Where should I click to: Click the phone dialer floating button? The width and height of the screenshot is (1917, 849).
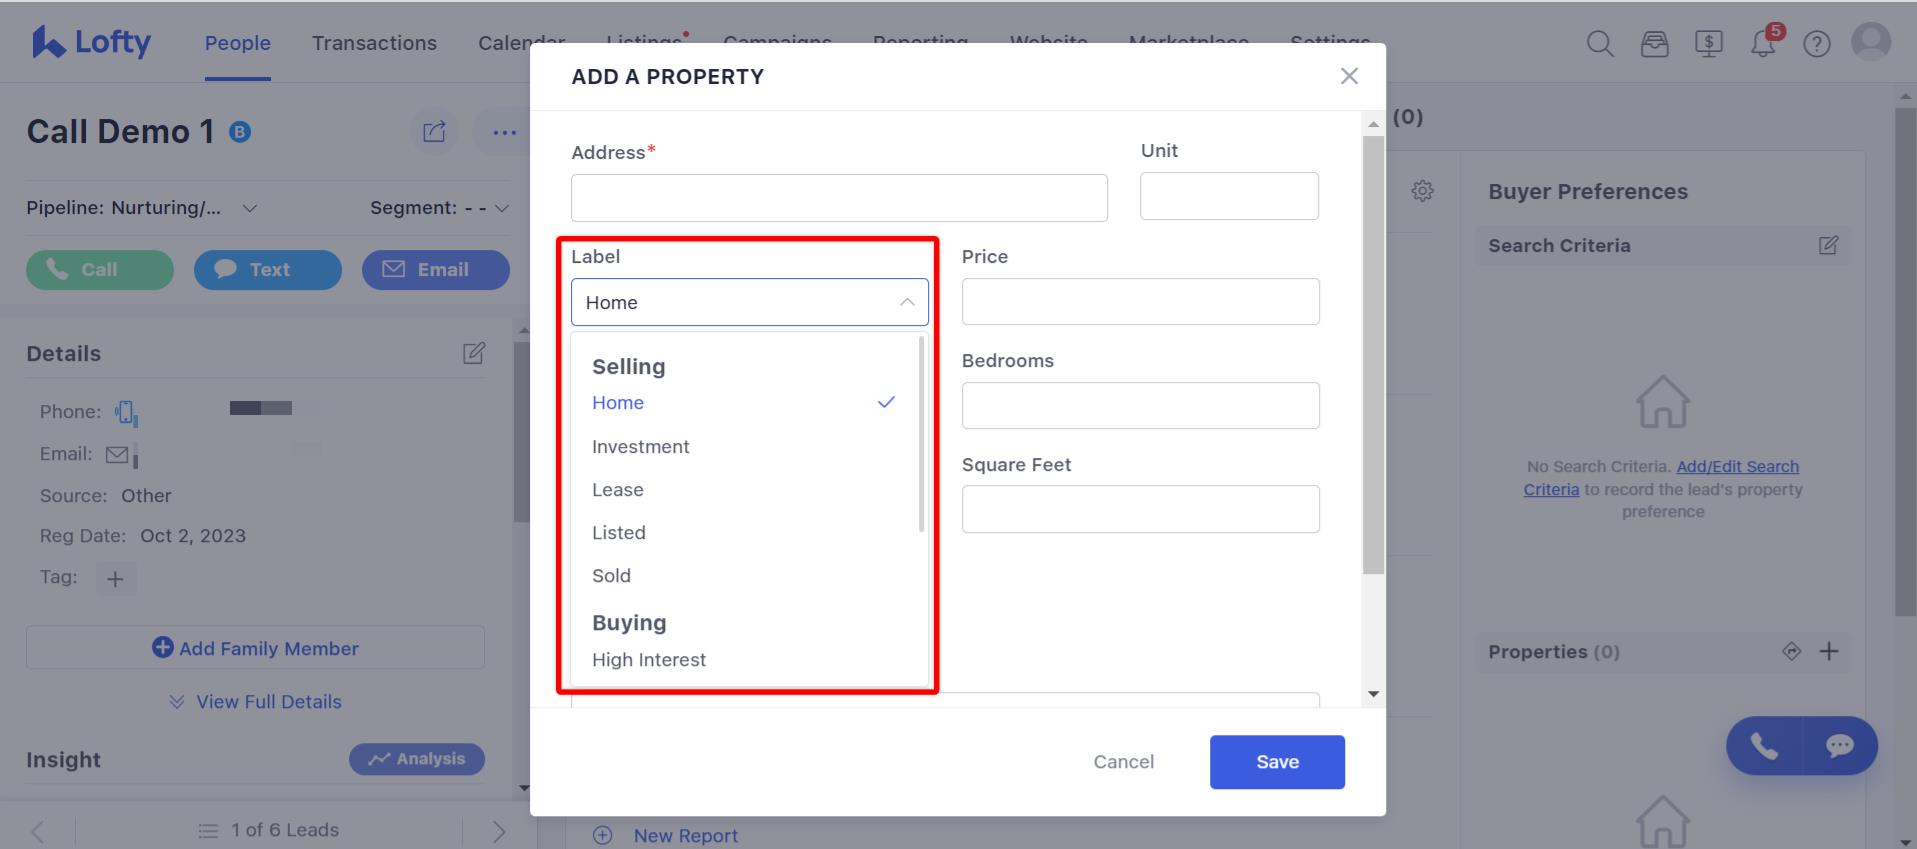(x=1764, y=745)
